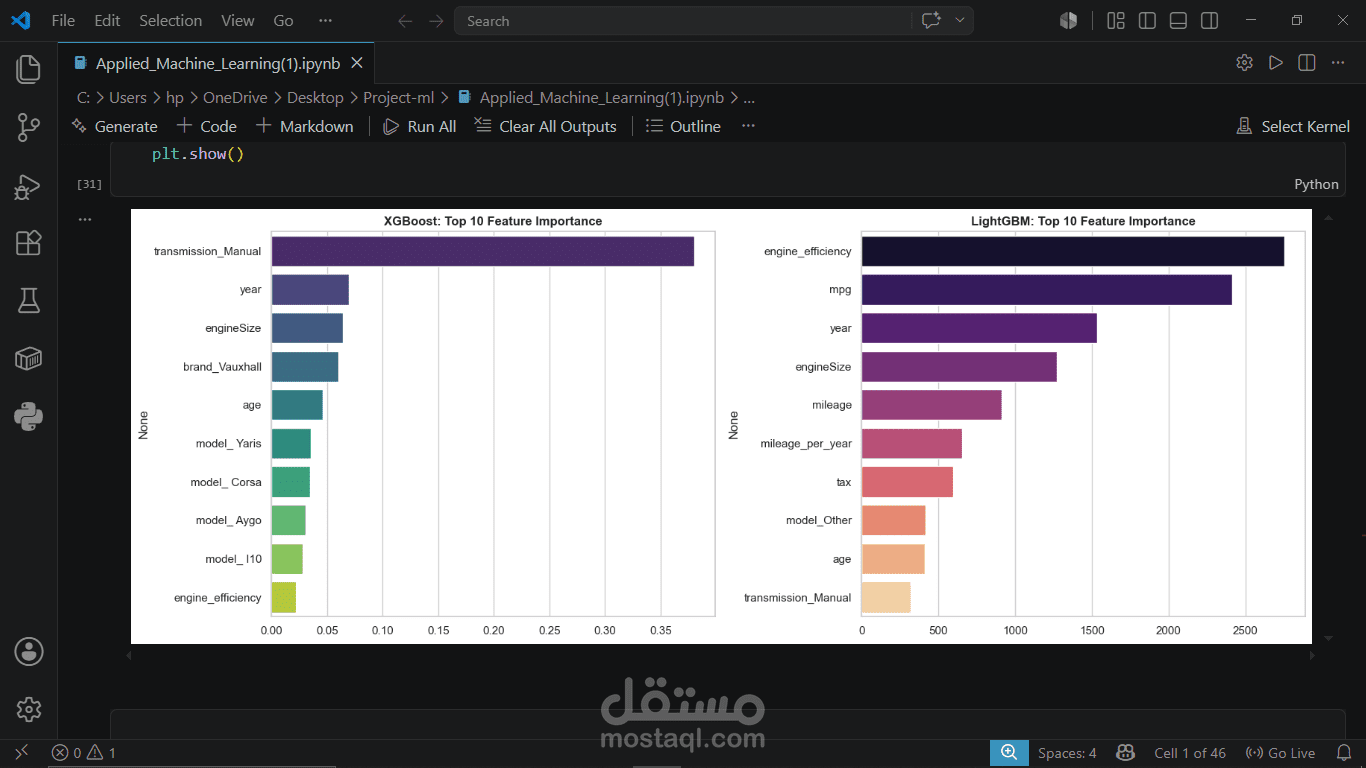Open Copilot status icon in status bar
Image resolution: width=1366 pixels, height=768 pixels.
(1125, 753)
